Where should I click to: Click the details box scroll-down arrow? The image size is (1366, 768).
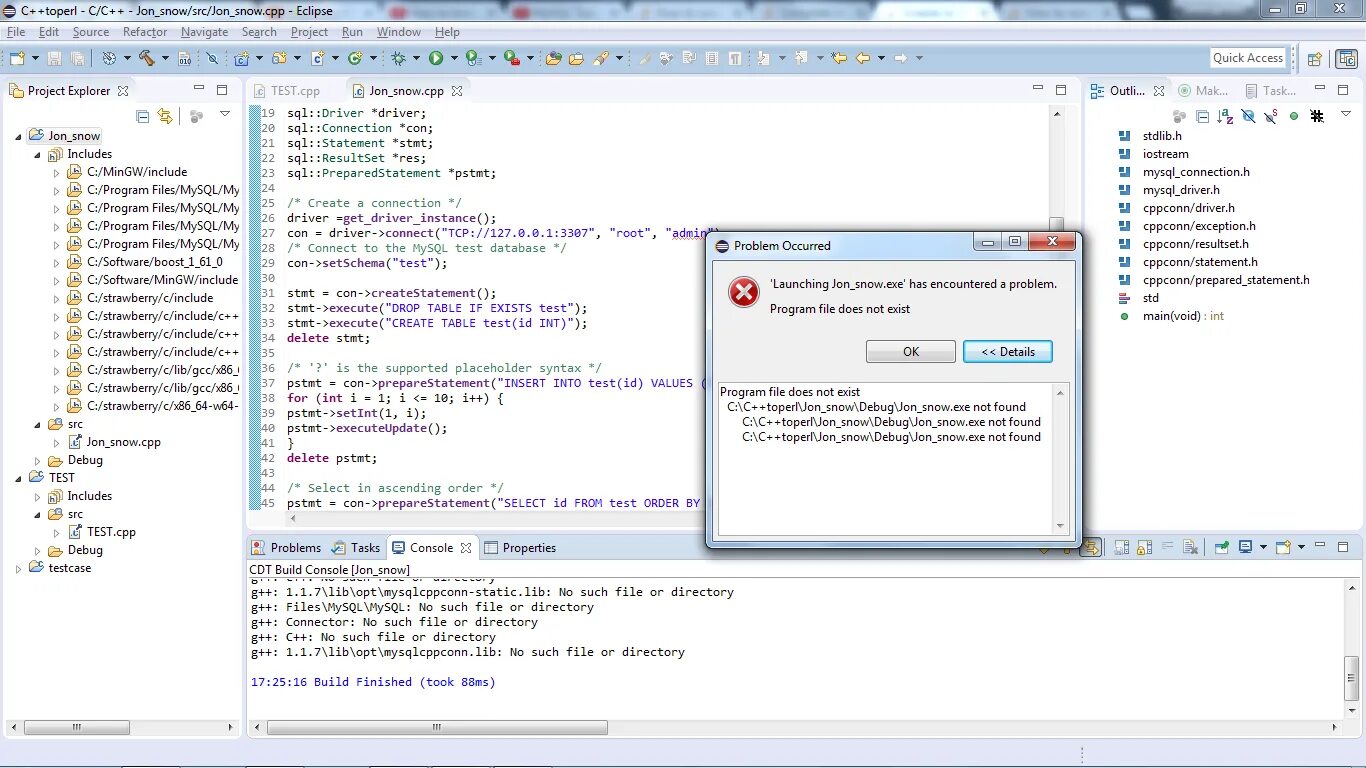pos(1061,526)
